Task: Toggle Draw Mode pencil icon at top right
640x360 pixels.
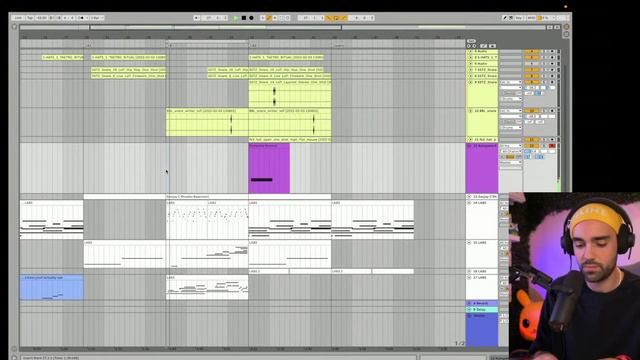Action: point(505,18)
